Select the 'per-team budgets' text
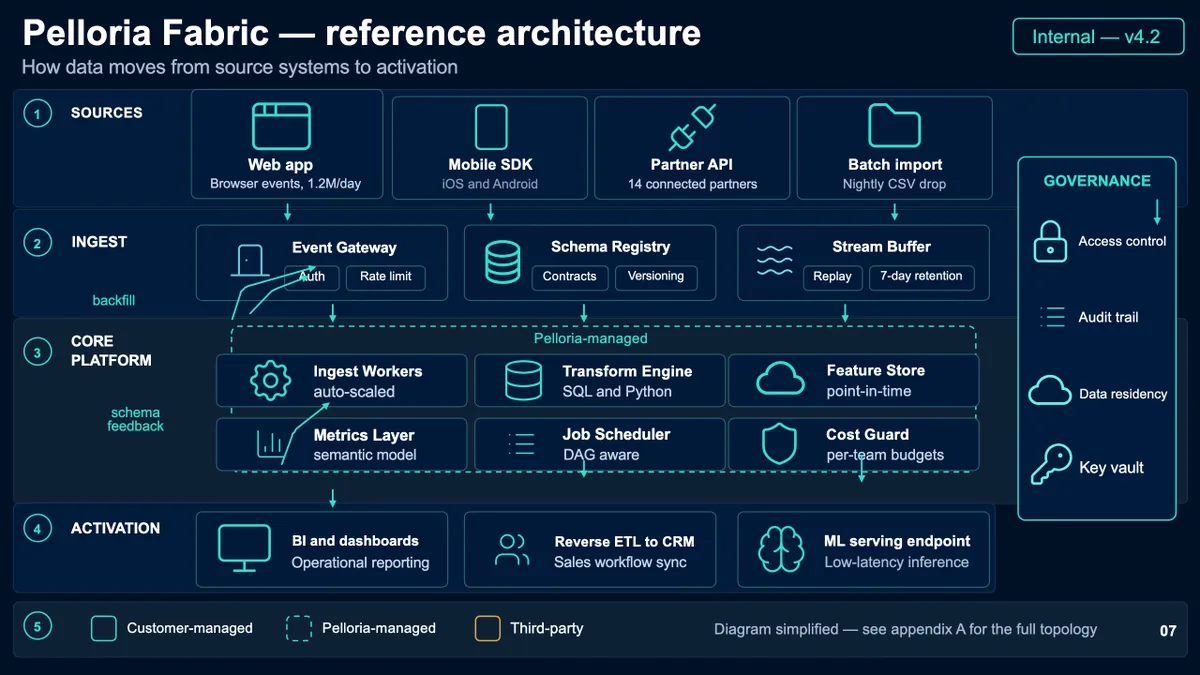Image resolution: width=1200 pixels, height=675 pixels. point(885,455)
